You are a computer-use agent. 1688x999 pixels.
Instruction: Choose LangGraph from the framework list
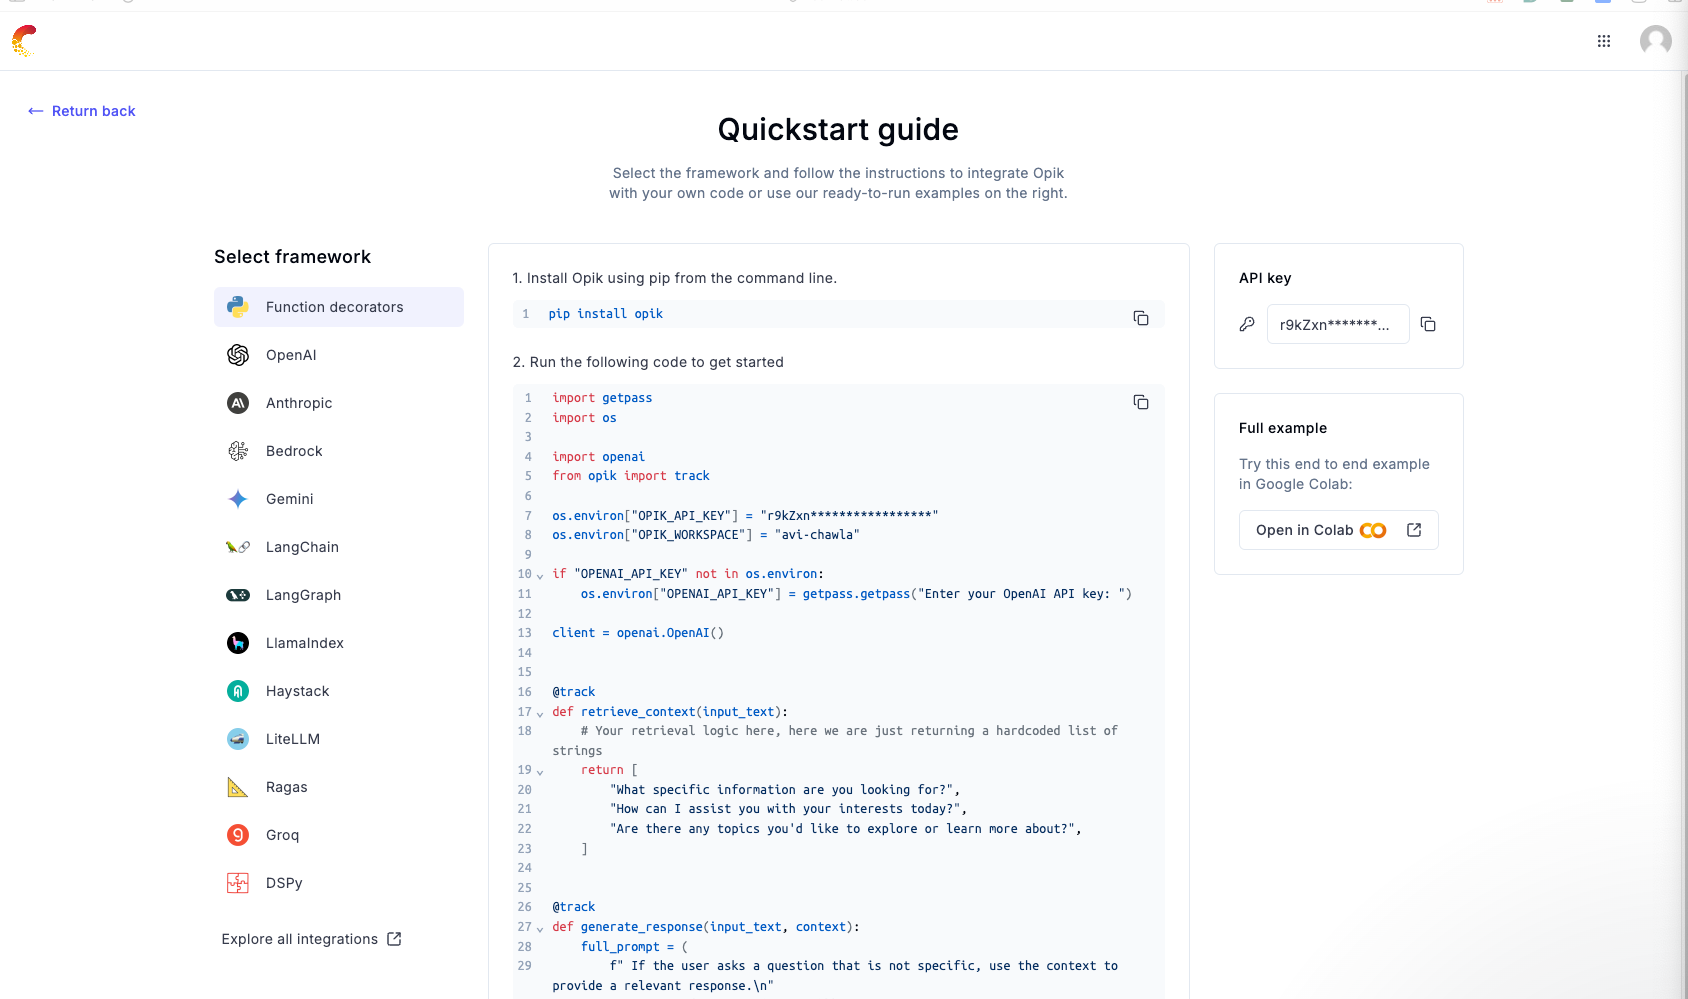[339, 595]
